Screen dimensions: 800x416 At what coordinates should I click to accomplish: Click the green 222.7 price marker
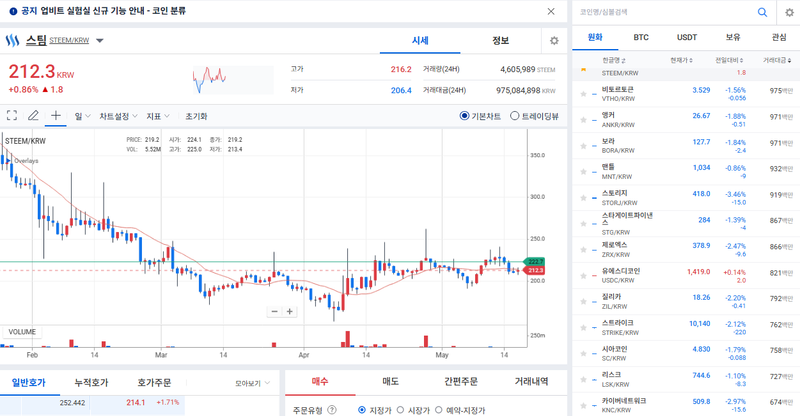(x=534, y=261)
